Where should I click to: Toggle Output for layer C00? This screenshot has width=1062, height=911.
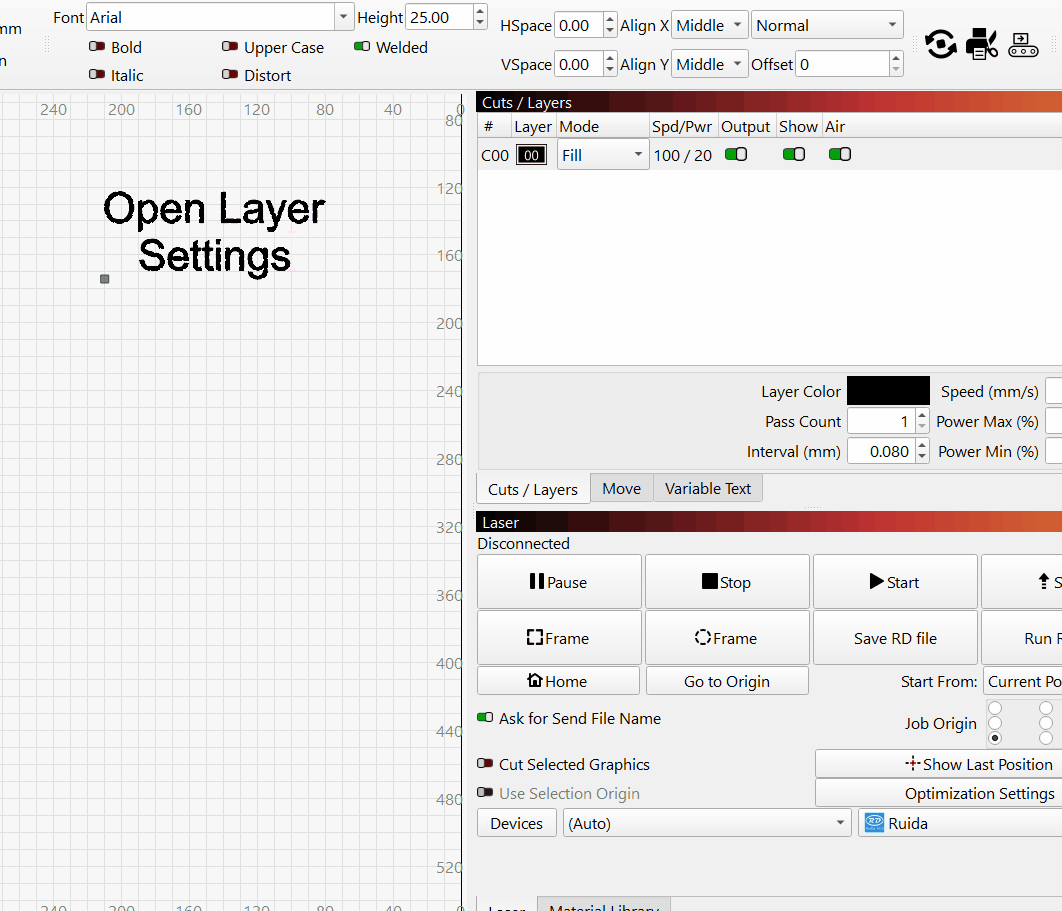pyautogui.click(x=736, y=154)
